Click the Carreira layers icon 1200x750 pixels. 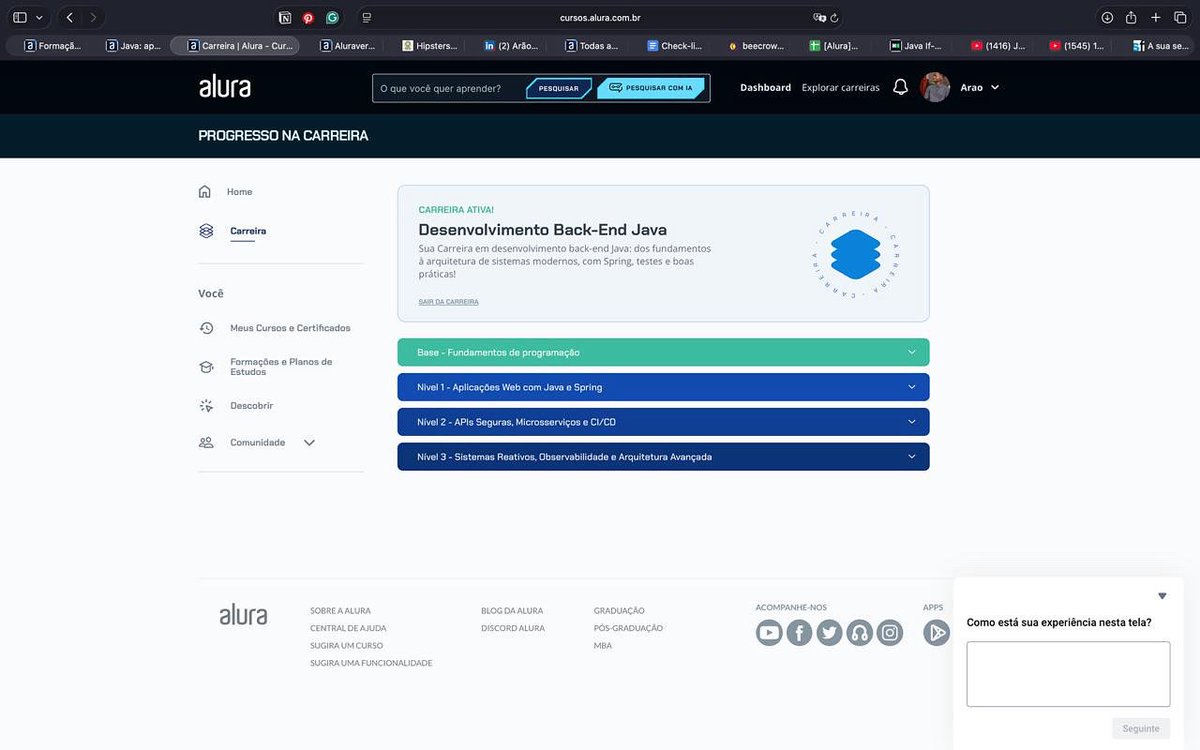[x=206, y=231]
